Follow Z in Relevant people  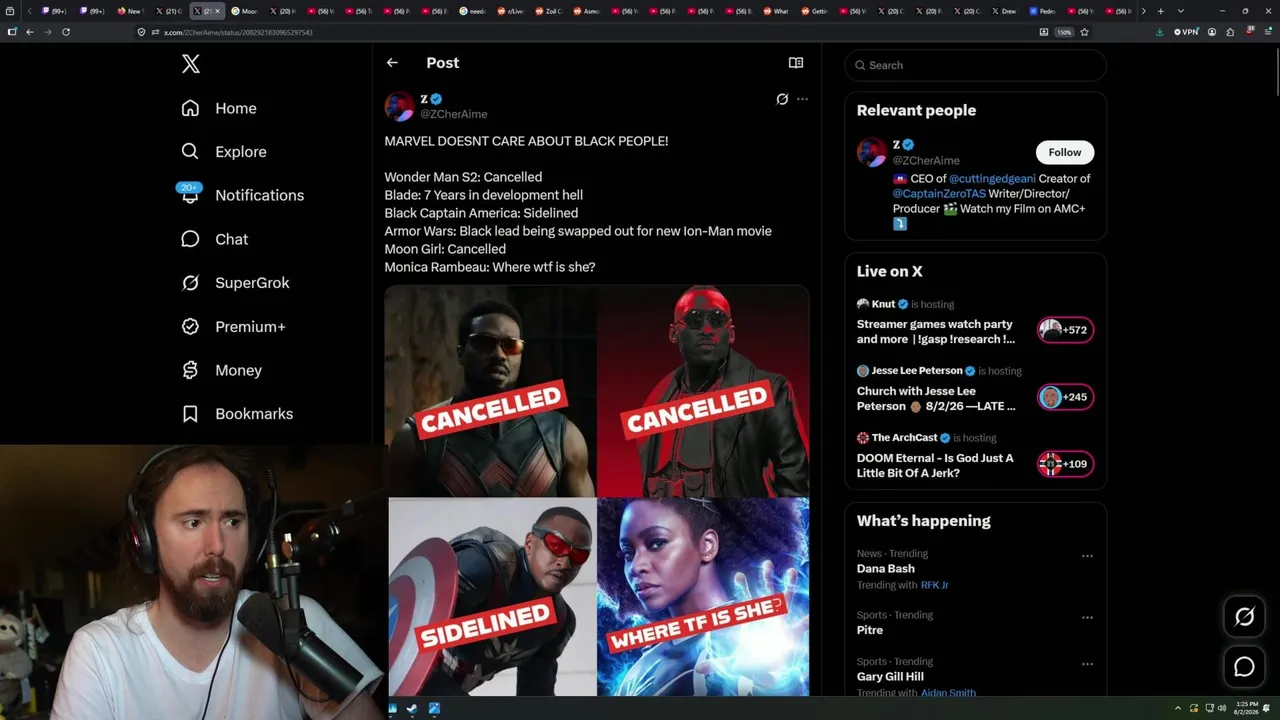(x=1065, y=152)
